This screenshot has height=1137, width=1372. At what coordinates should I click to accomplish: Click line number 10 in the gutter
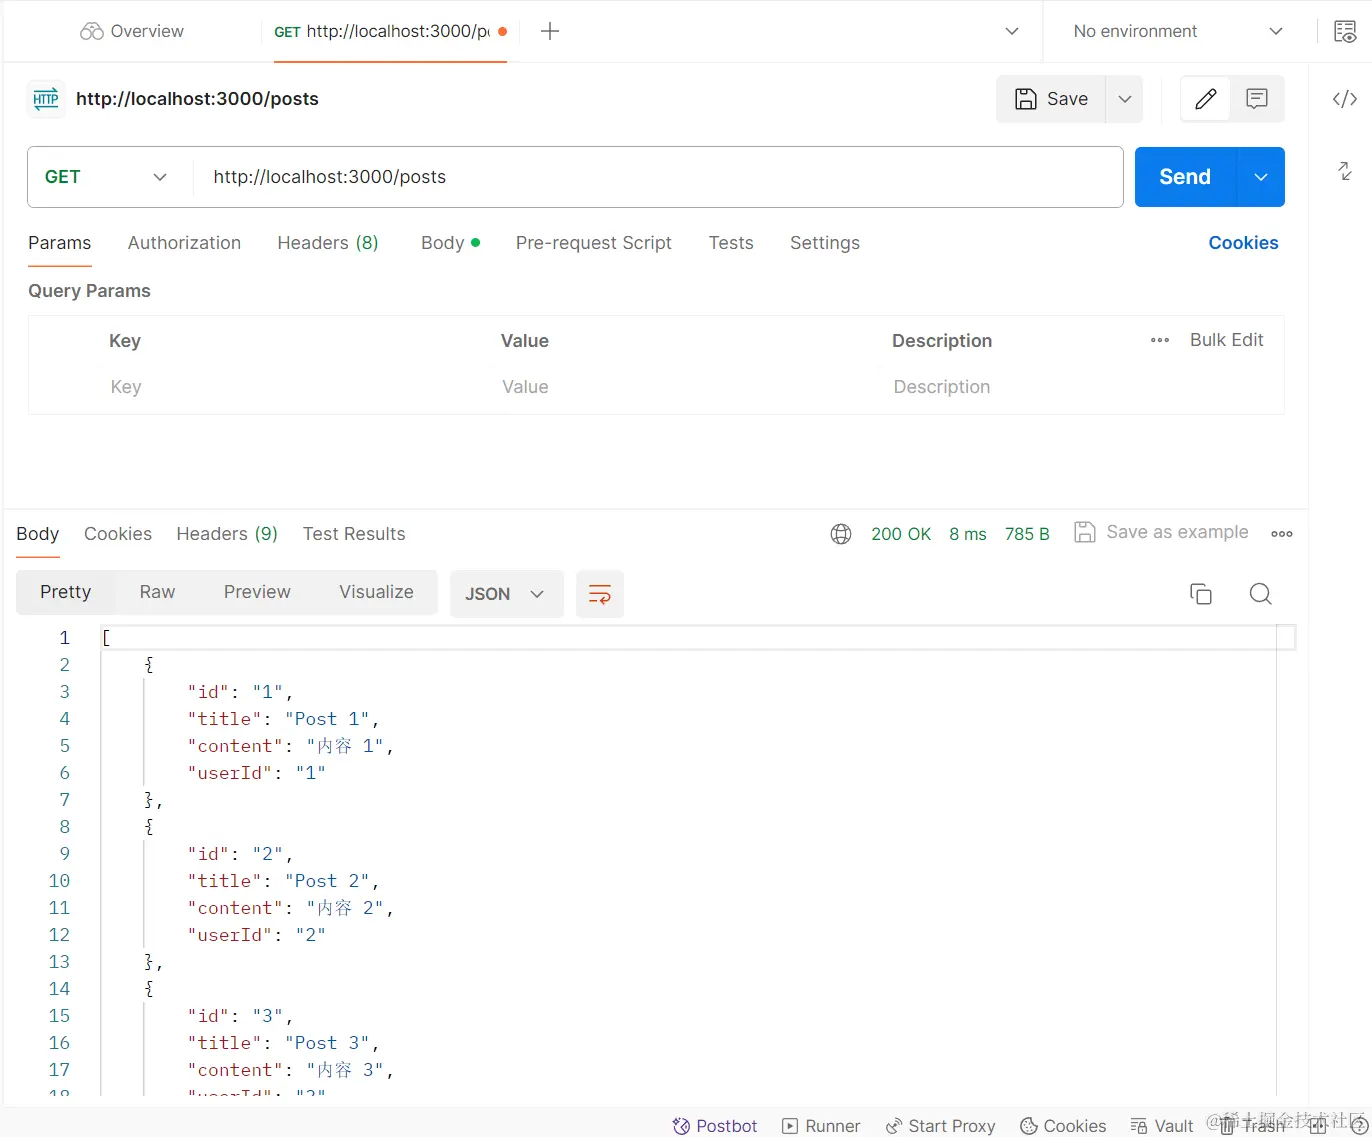coord(59,881)
